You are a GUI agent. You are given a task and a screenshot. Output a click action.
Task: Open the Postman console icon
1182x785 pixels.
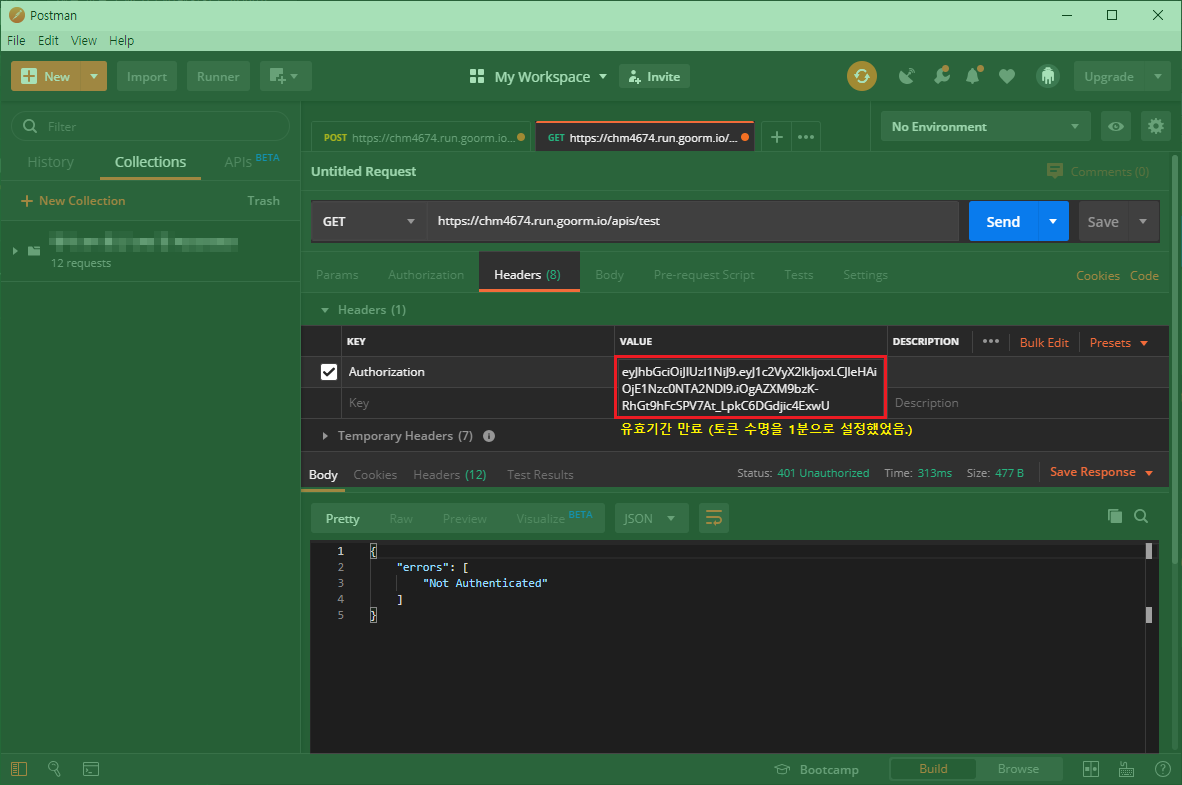click(91, 769)
